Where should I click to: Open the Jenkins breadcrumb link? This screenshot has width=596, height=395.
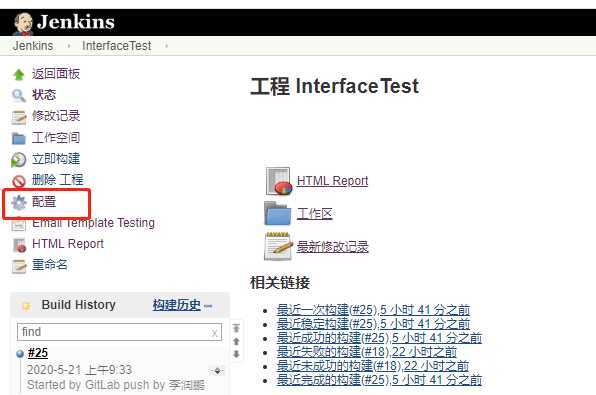point(33,46)
